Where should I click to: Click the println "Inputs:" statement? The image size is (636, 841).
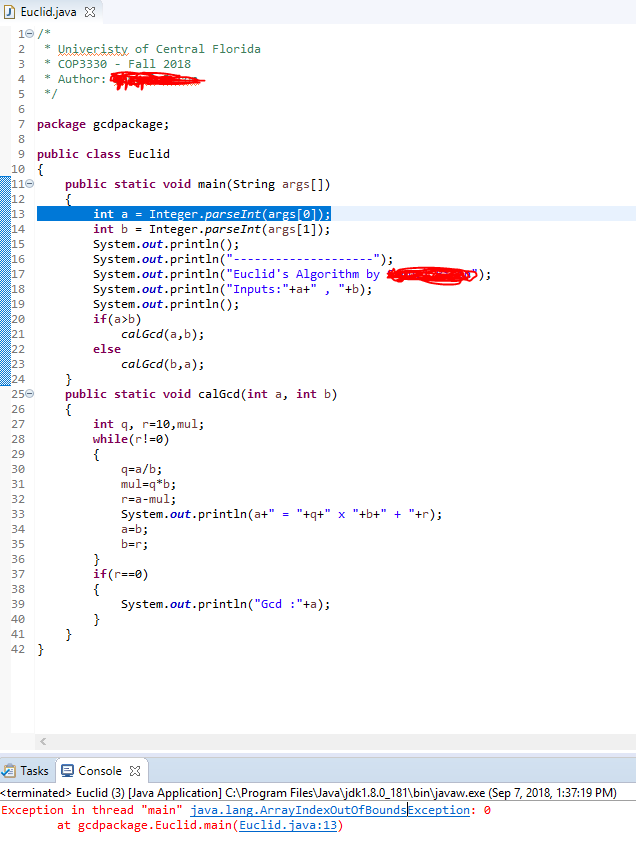(233, 289)
